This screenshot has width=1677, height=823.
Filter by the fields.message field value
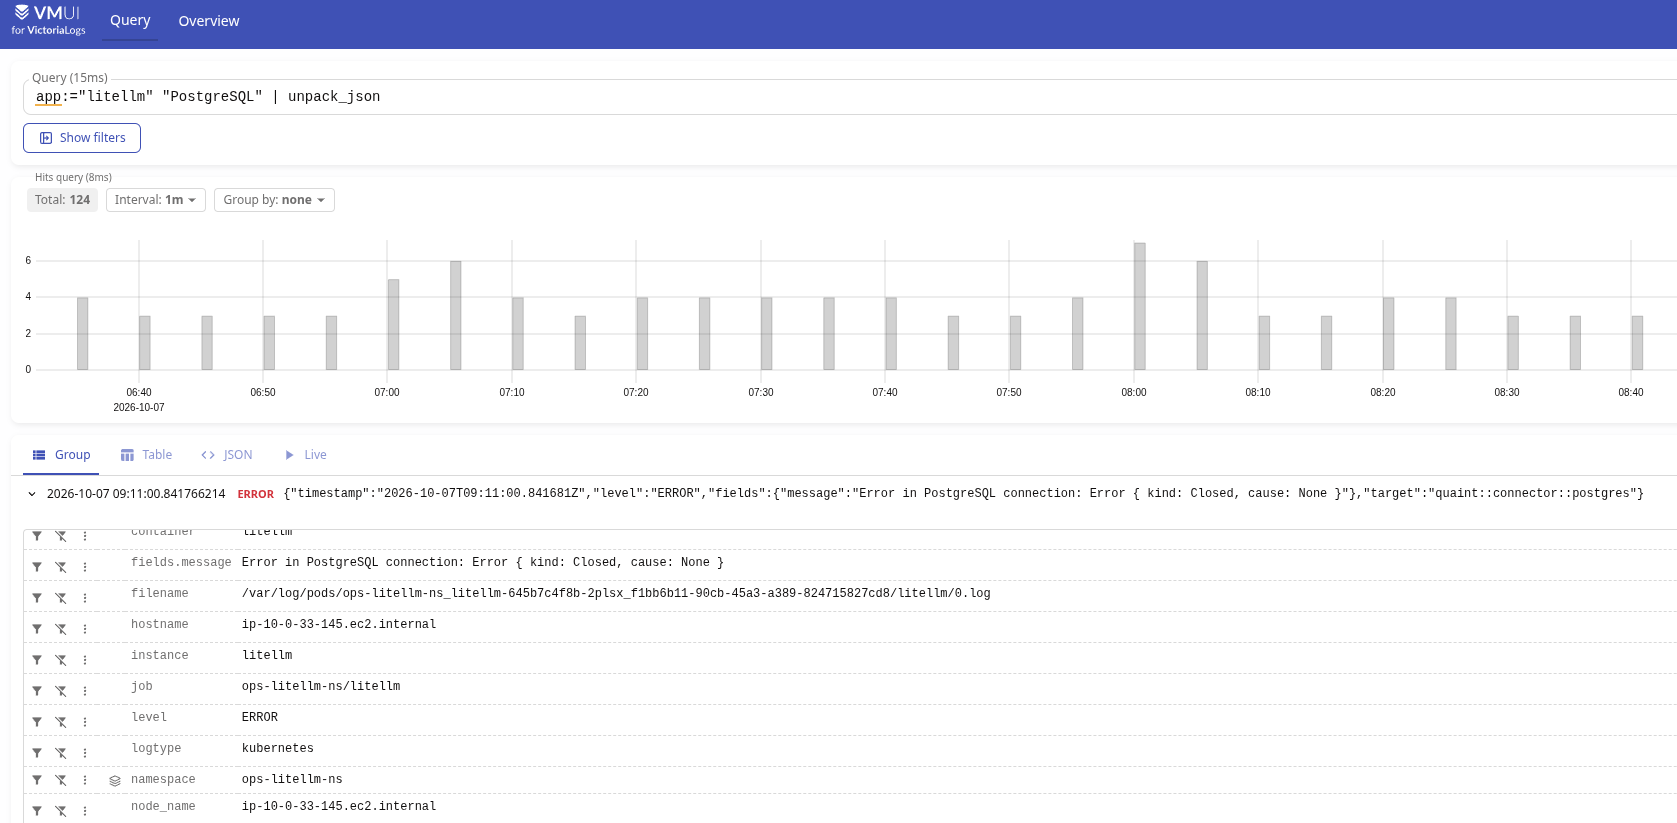[37, 567]
